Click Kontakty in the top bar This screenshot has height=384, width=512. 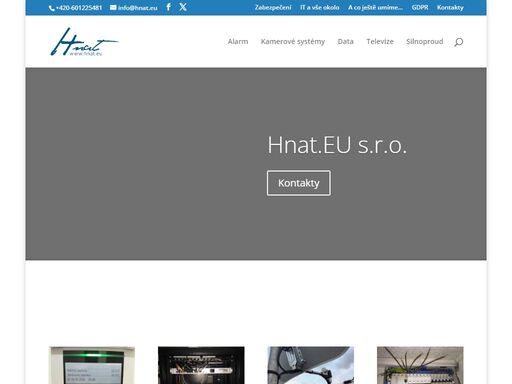click(450, 7)
